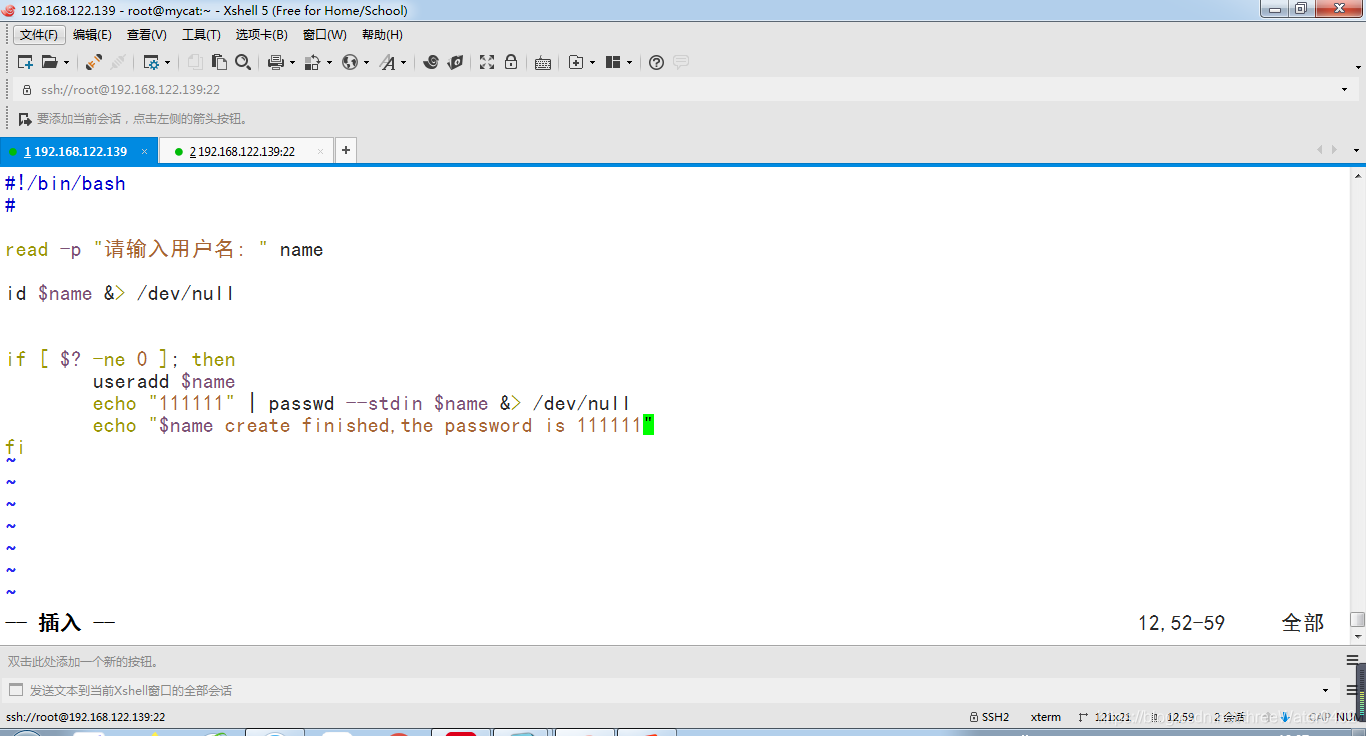1366x736 pixels.
Task: Click the Connect plug icon
Action: [x=93, y=62]
